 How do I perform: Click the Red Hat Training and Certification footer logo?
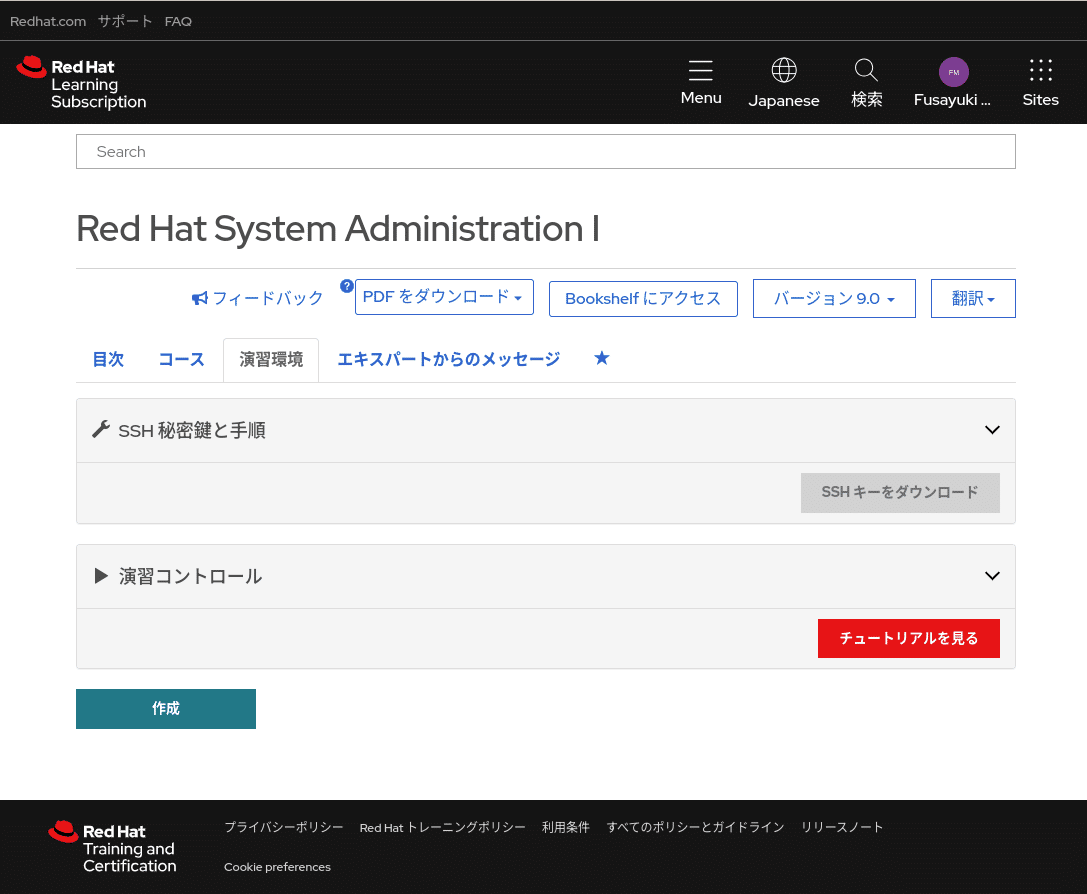pos(113,847)
